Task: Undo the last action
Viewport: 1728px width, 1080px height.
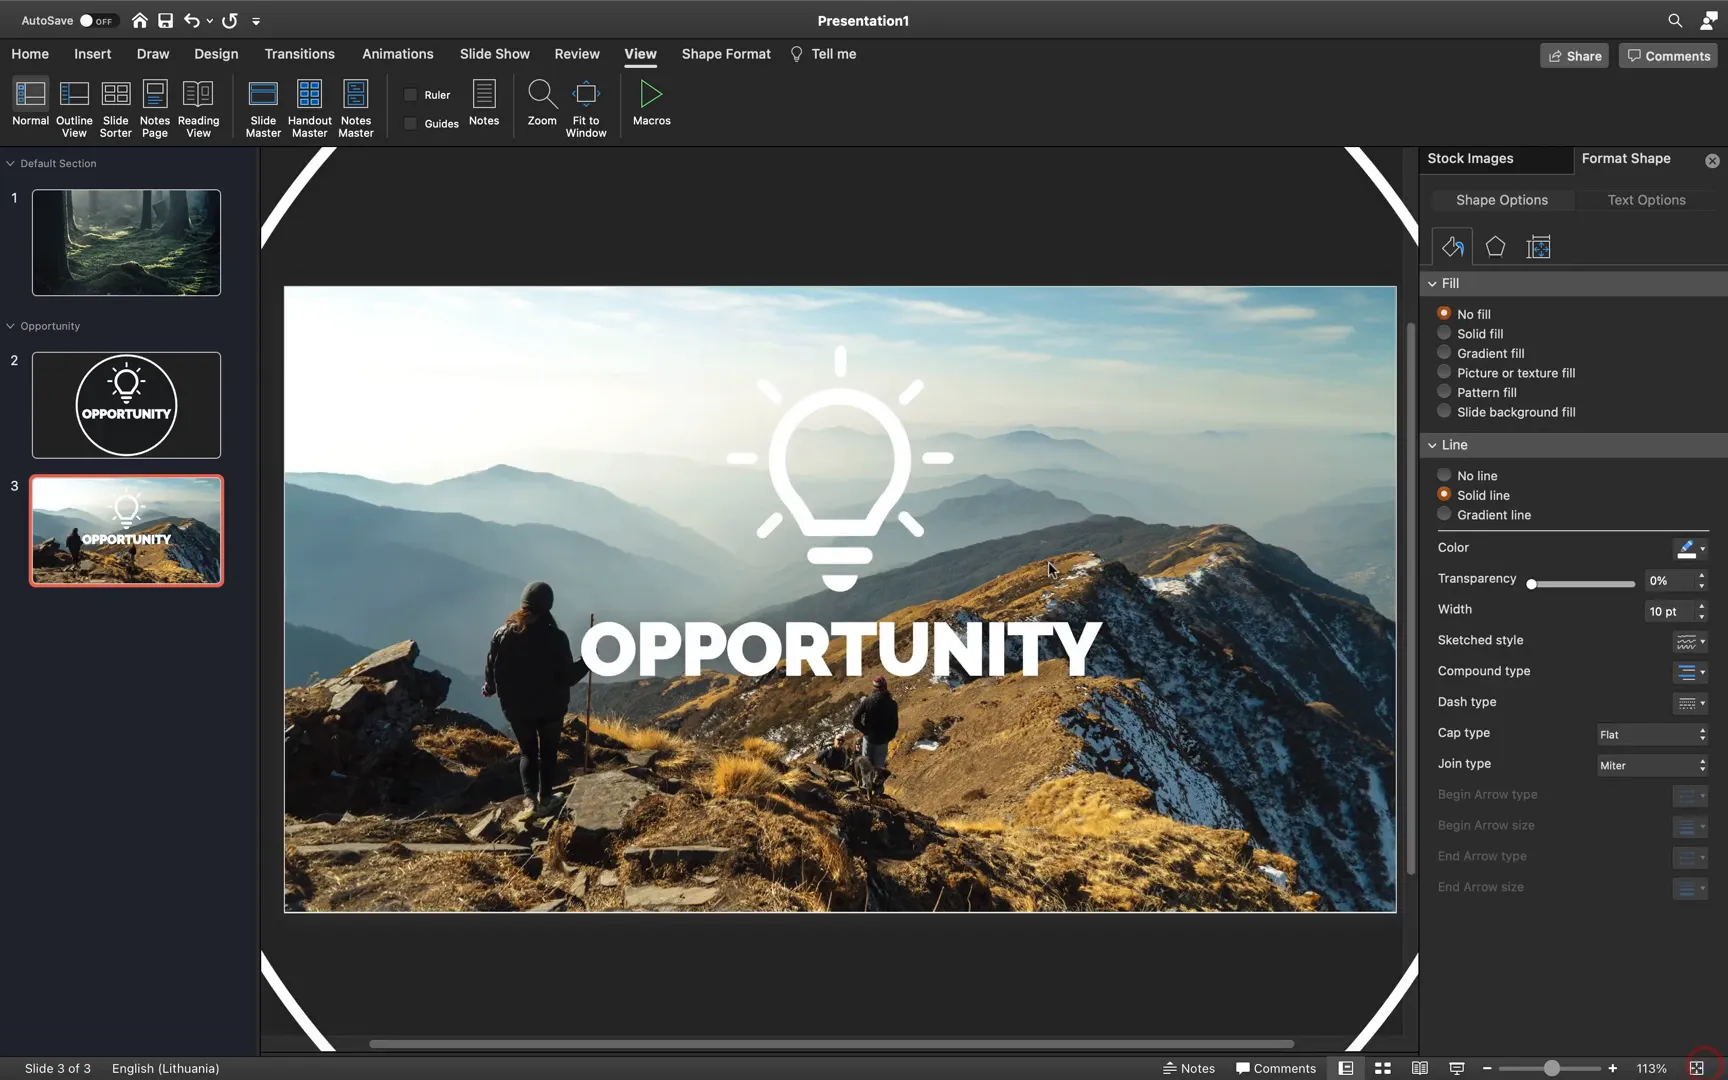Action: [192, 20]
